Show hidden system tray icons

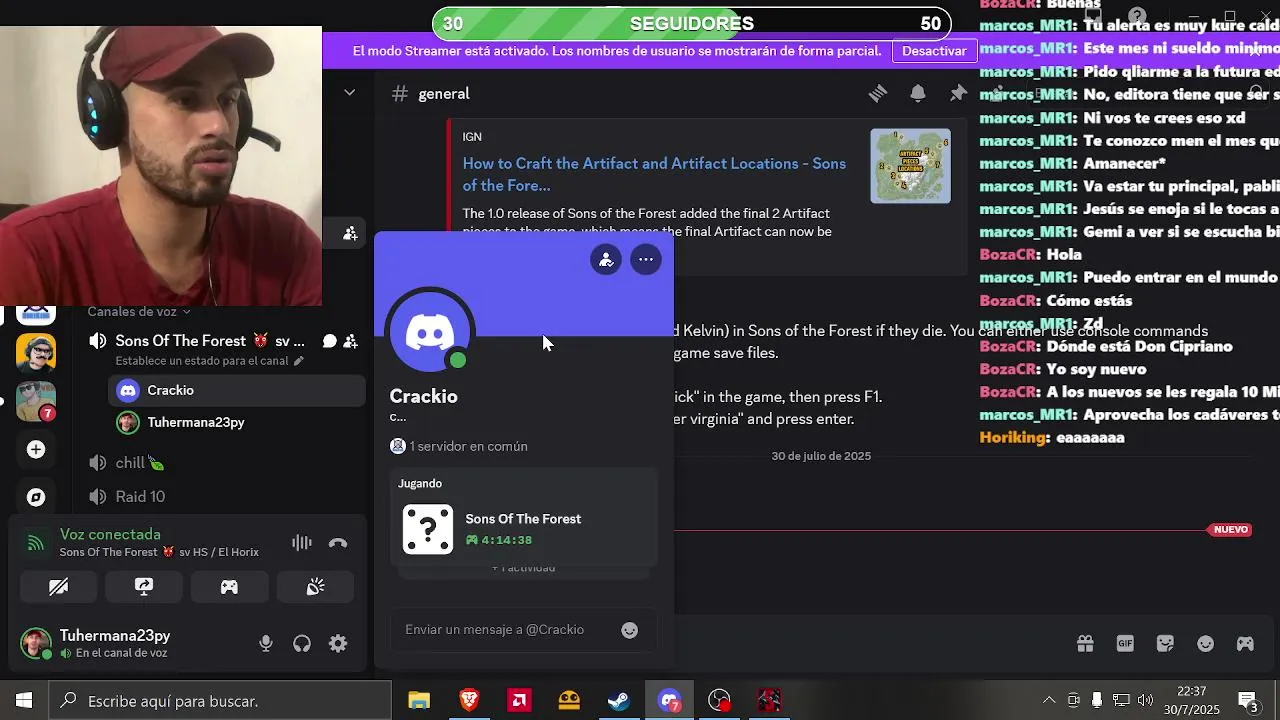1049,700
